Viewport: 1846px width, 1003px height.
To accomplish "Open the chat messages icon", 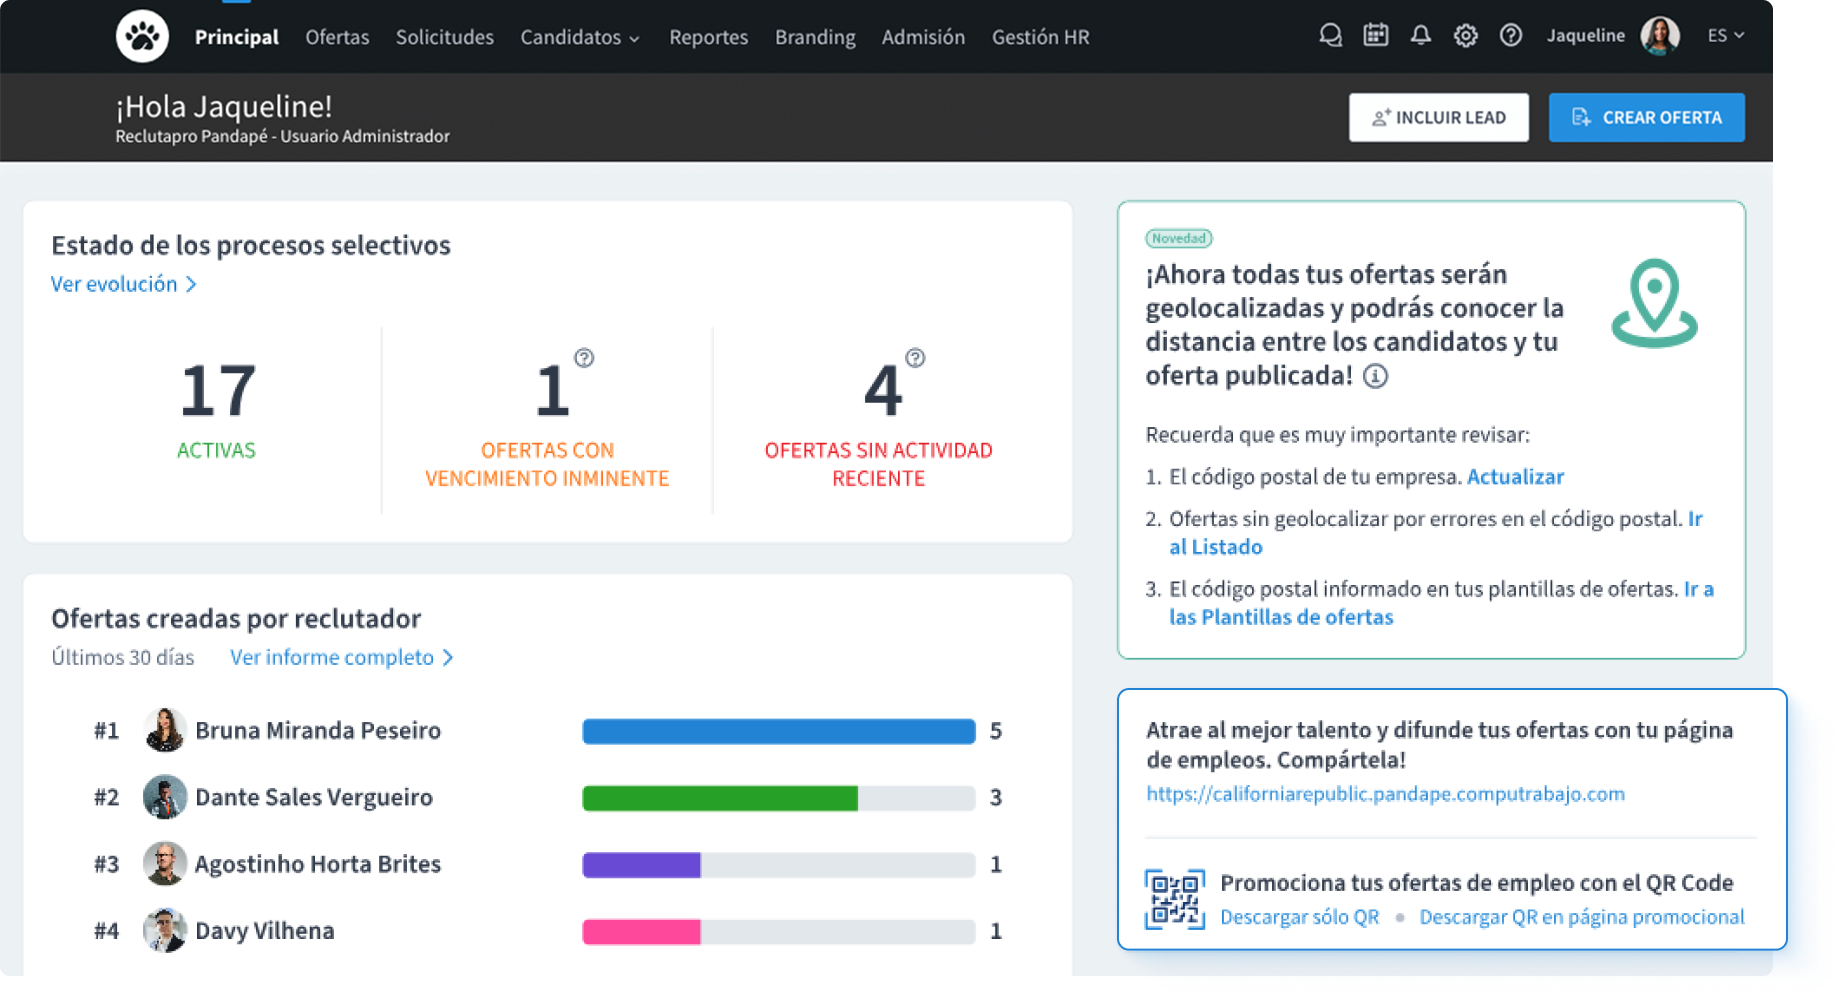I will click(1329, 36).
